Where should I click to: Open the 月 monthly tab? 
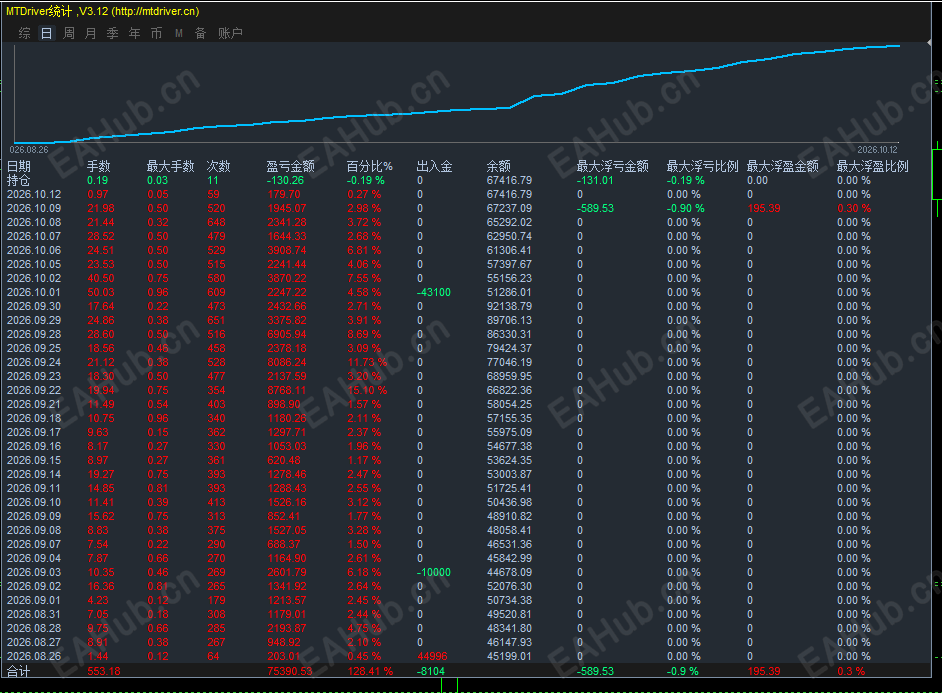pyautogui.click(x=91, y=33)
